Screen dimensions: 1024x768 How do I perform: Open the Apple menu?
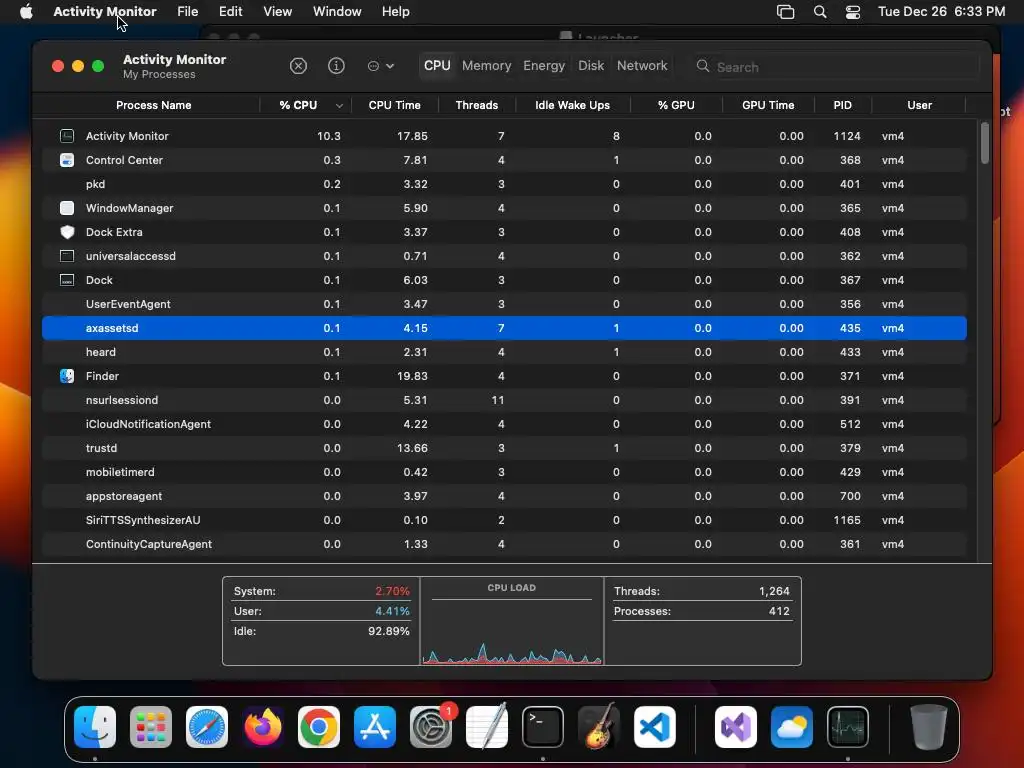pyautogui.click(x=26, y=12)
